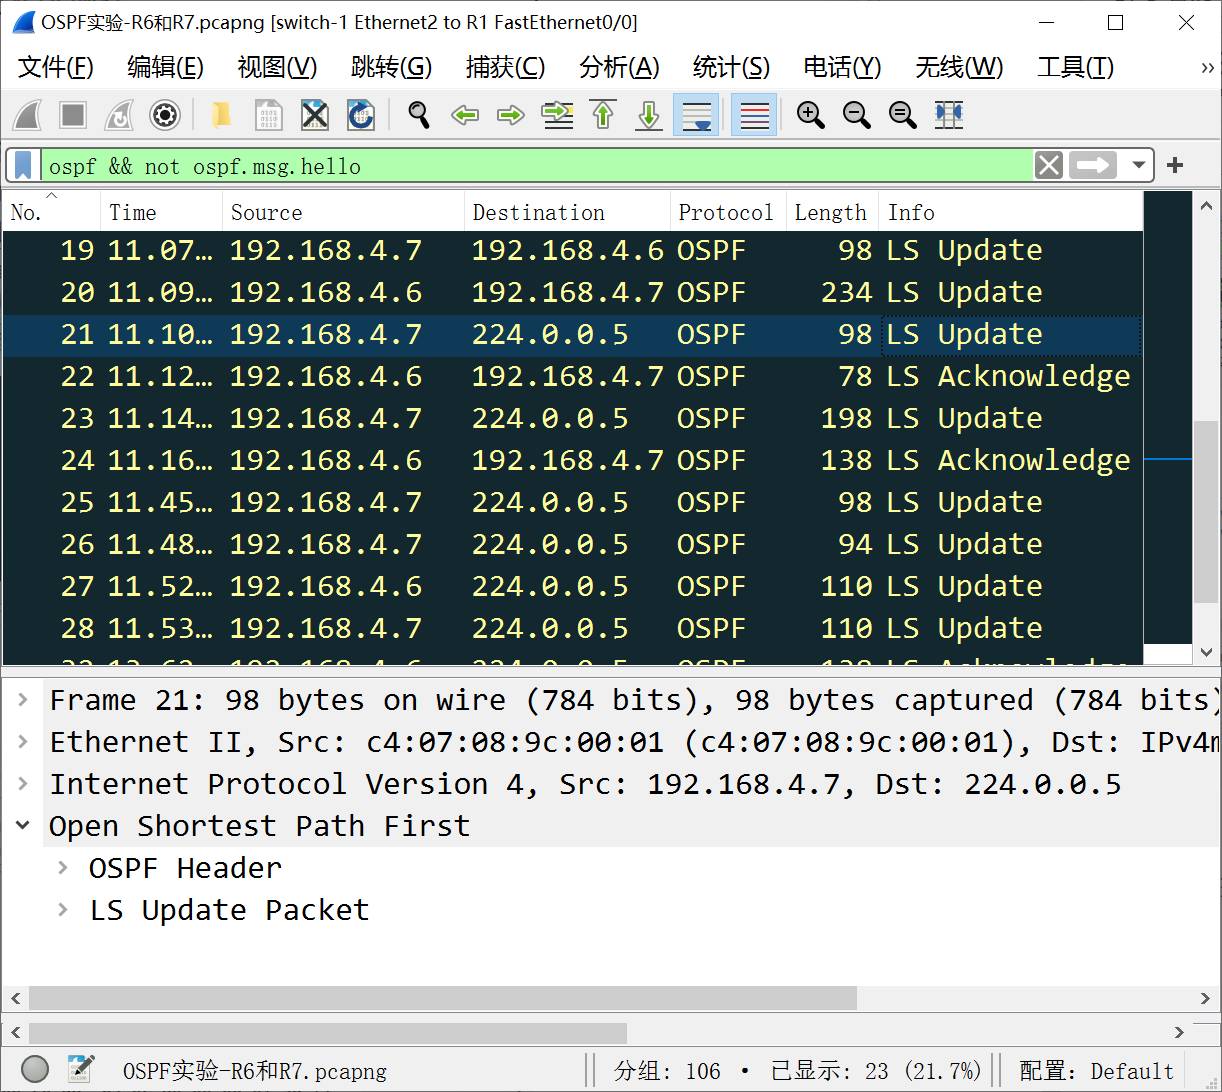Click the resize columns icon

[x=948, y=115]
